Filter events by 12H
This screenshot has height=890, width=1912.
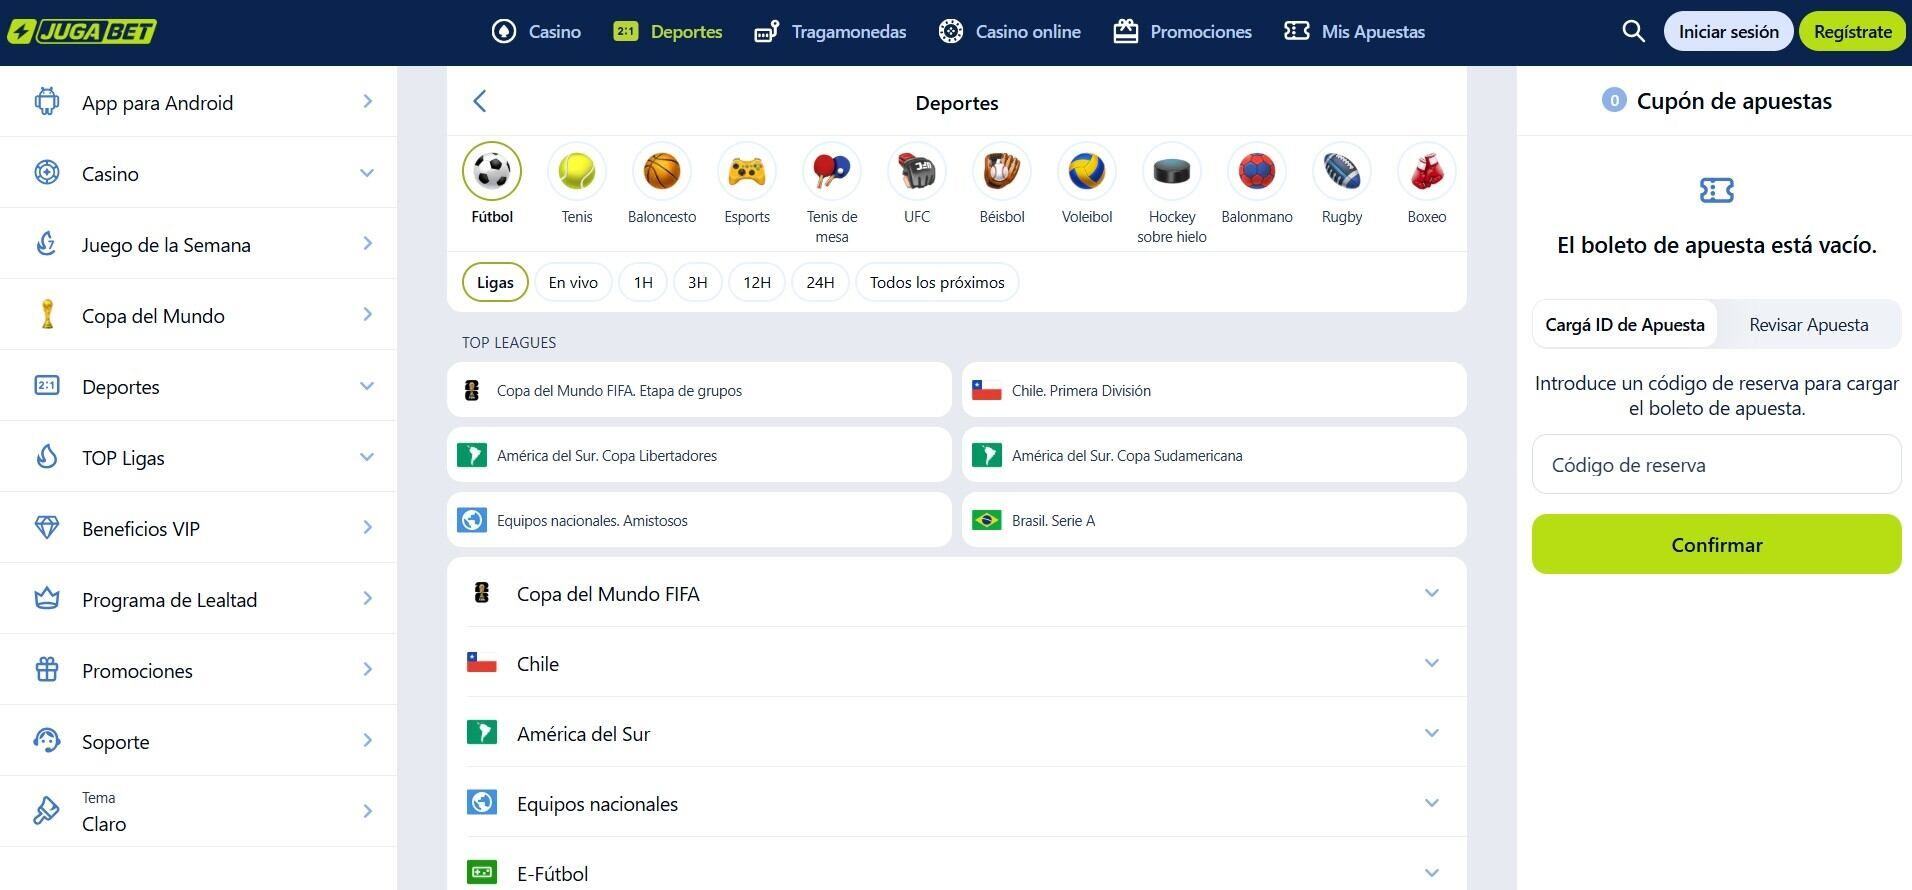[x=757, y=282]
